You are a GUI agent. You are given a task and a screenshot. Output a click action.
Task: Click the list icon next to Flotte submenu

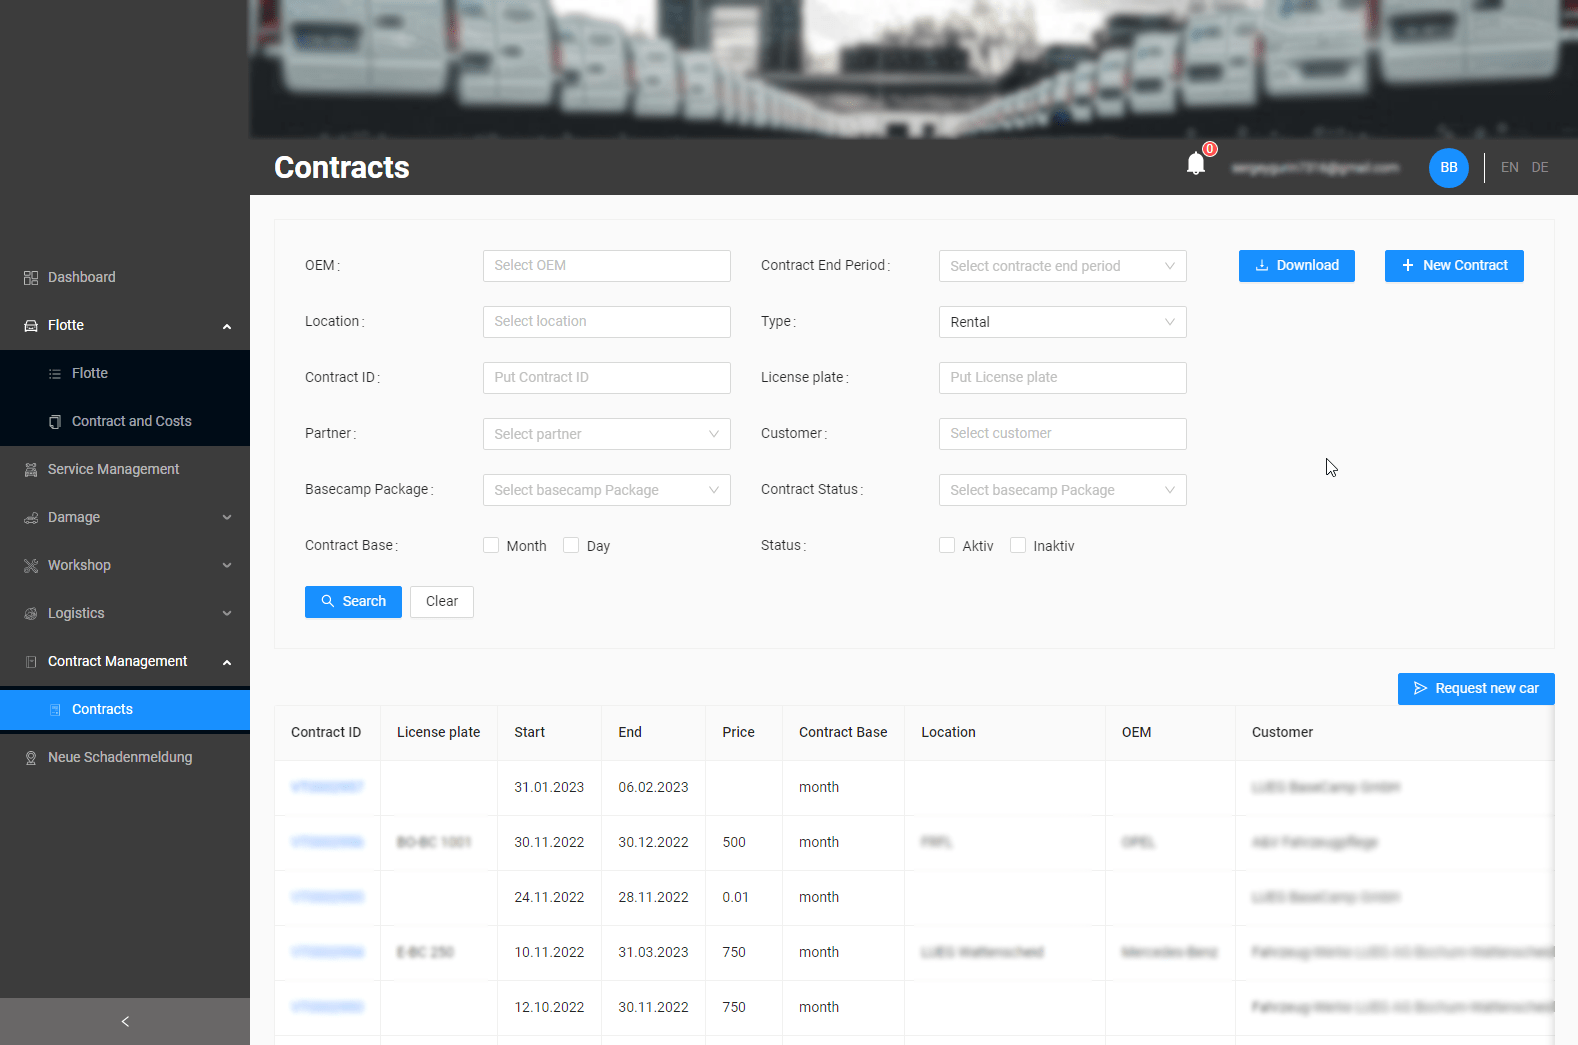55,374
